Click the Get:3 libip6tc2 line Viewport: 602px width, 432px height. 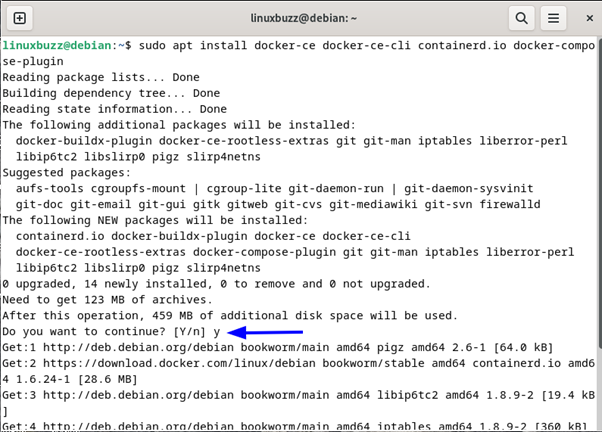[298, 395]
